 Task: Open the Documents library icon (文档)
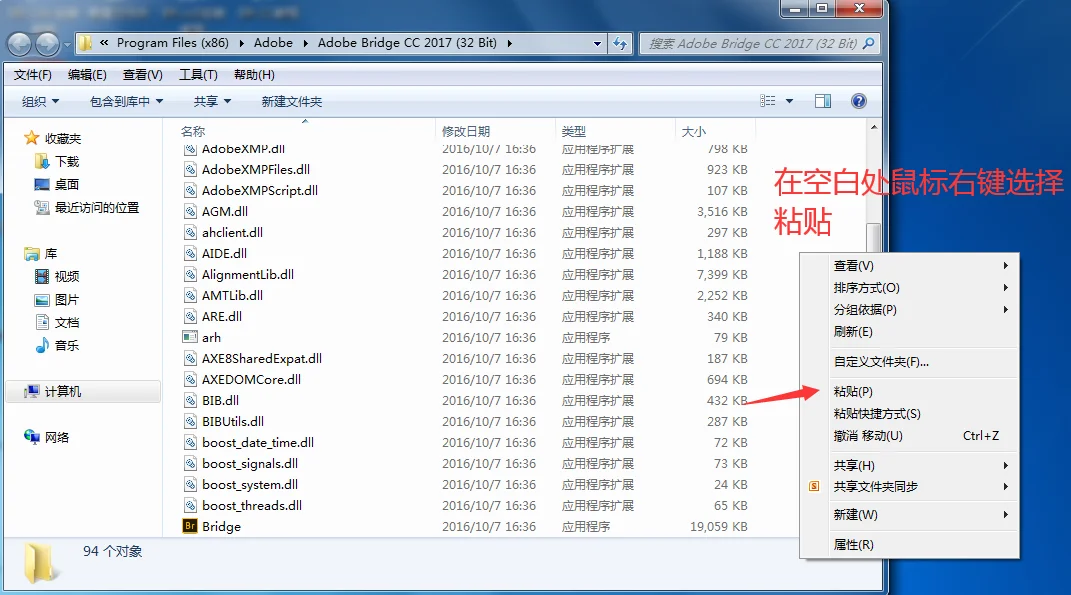[x=42, y=322]
